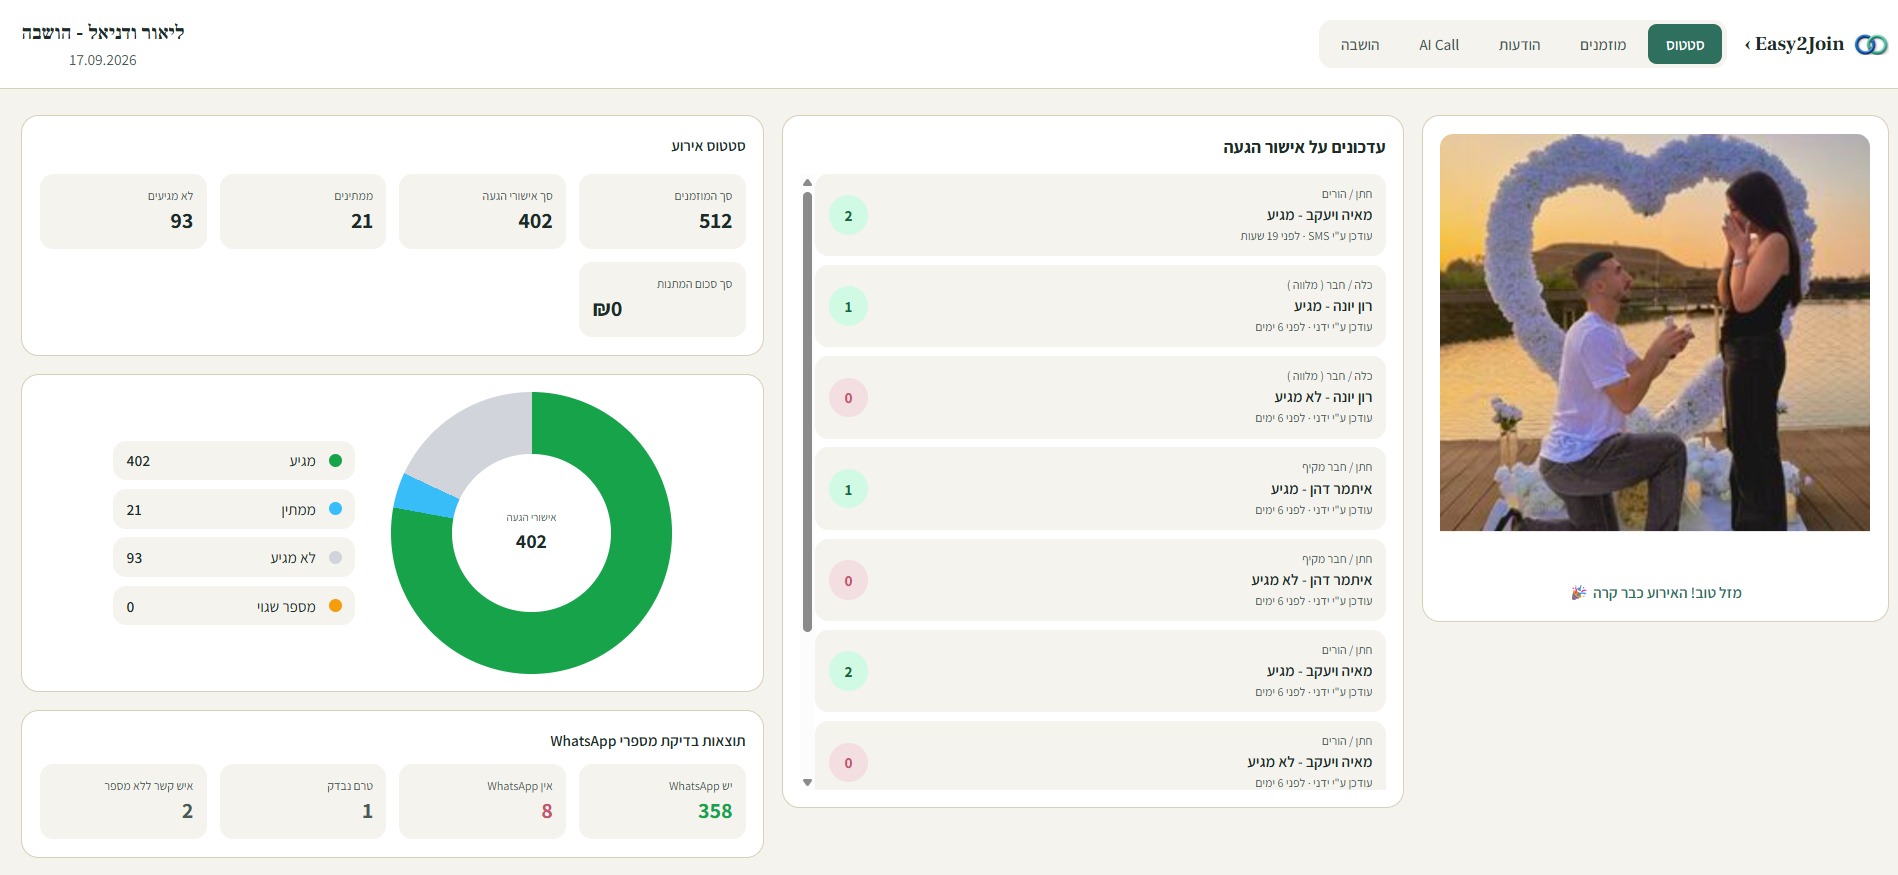The height and width of the screenshot is (875, 1898).
Task: Click the badge 2 on the SMS-updated מאיה ויעקב row
Action: click(848, 216)
